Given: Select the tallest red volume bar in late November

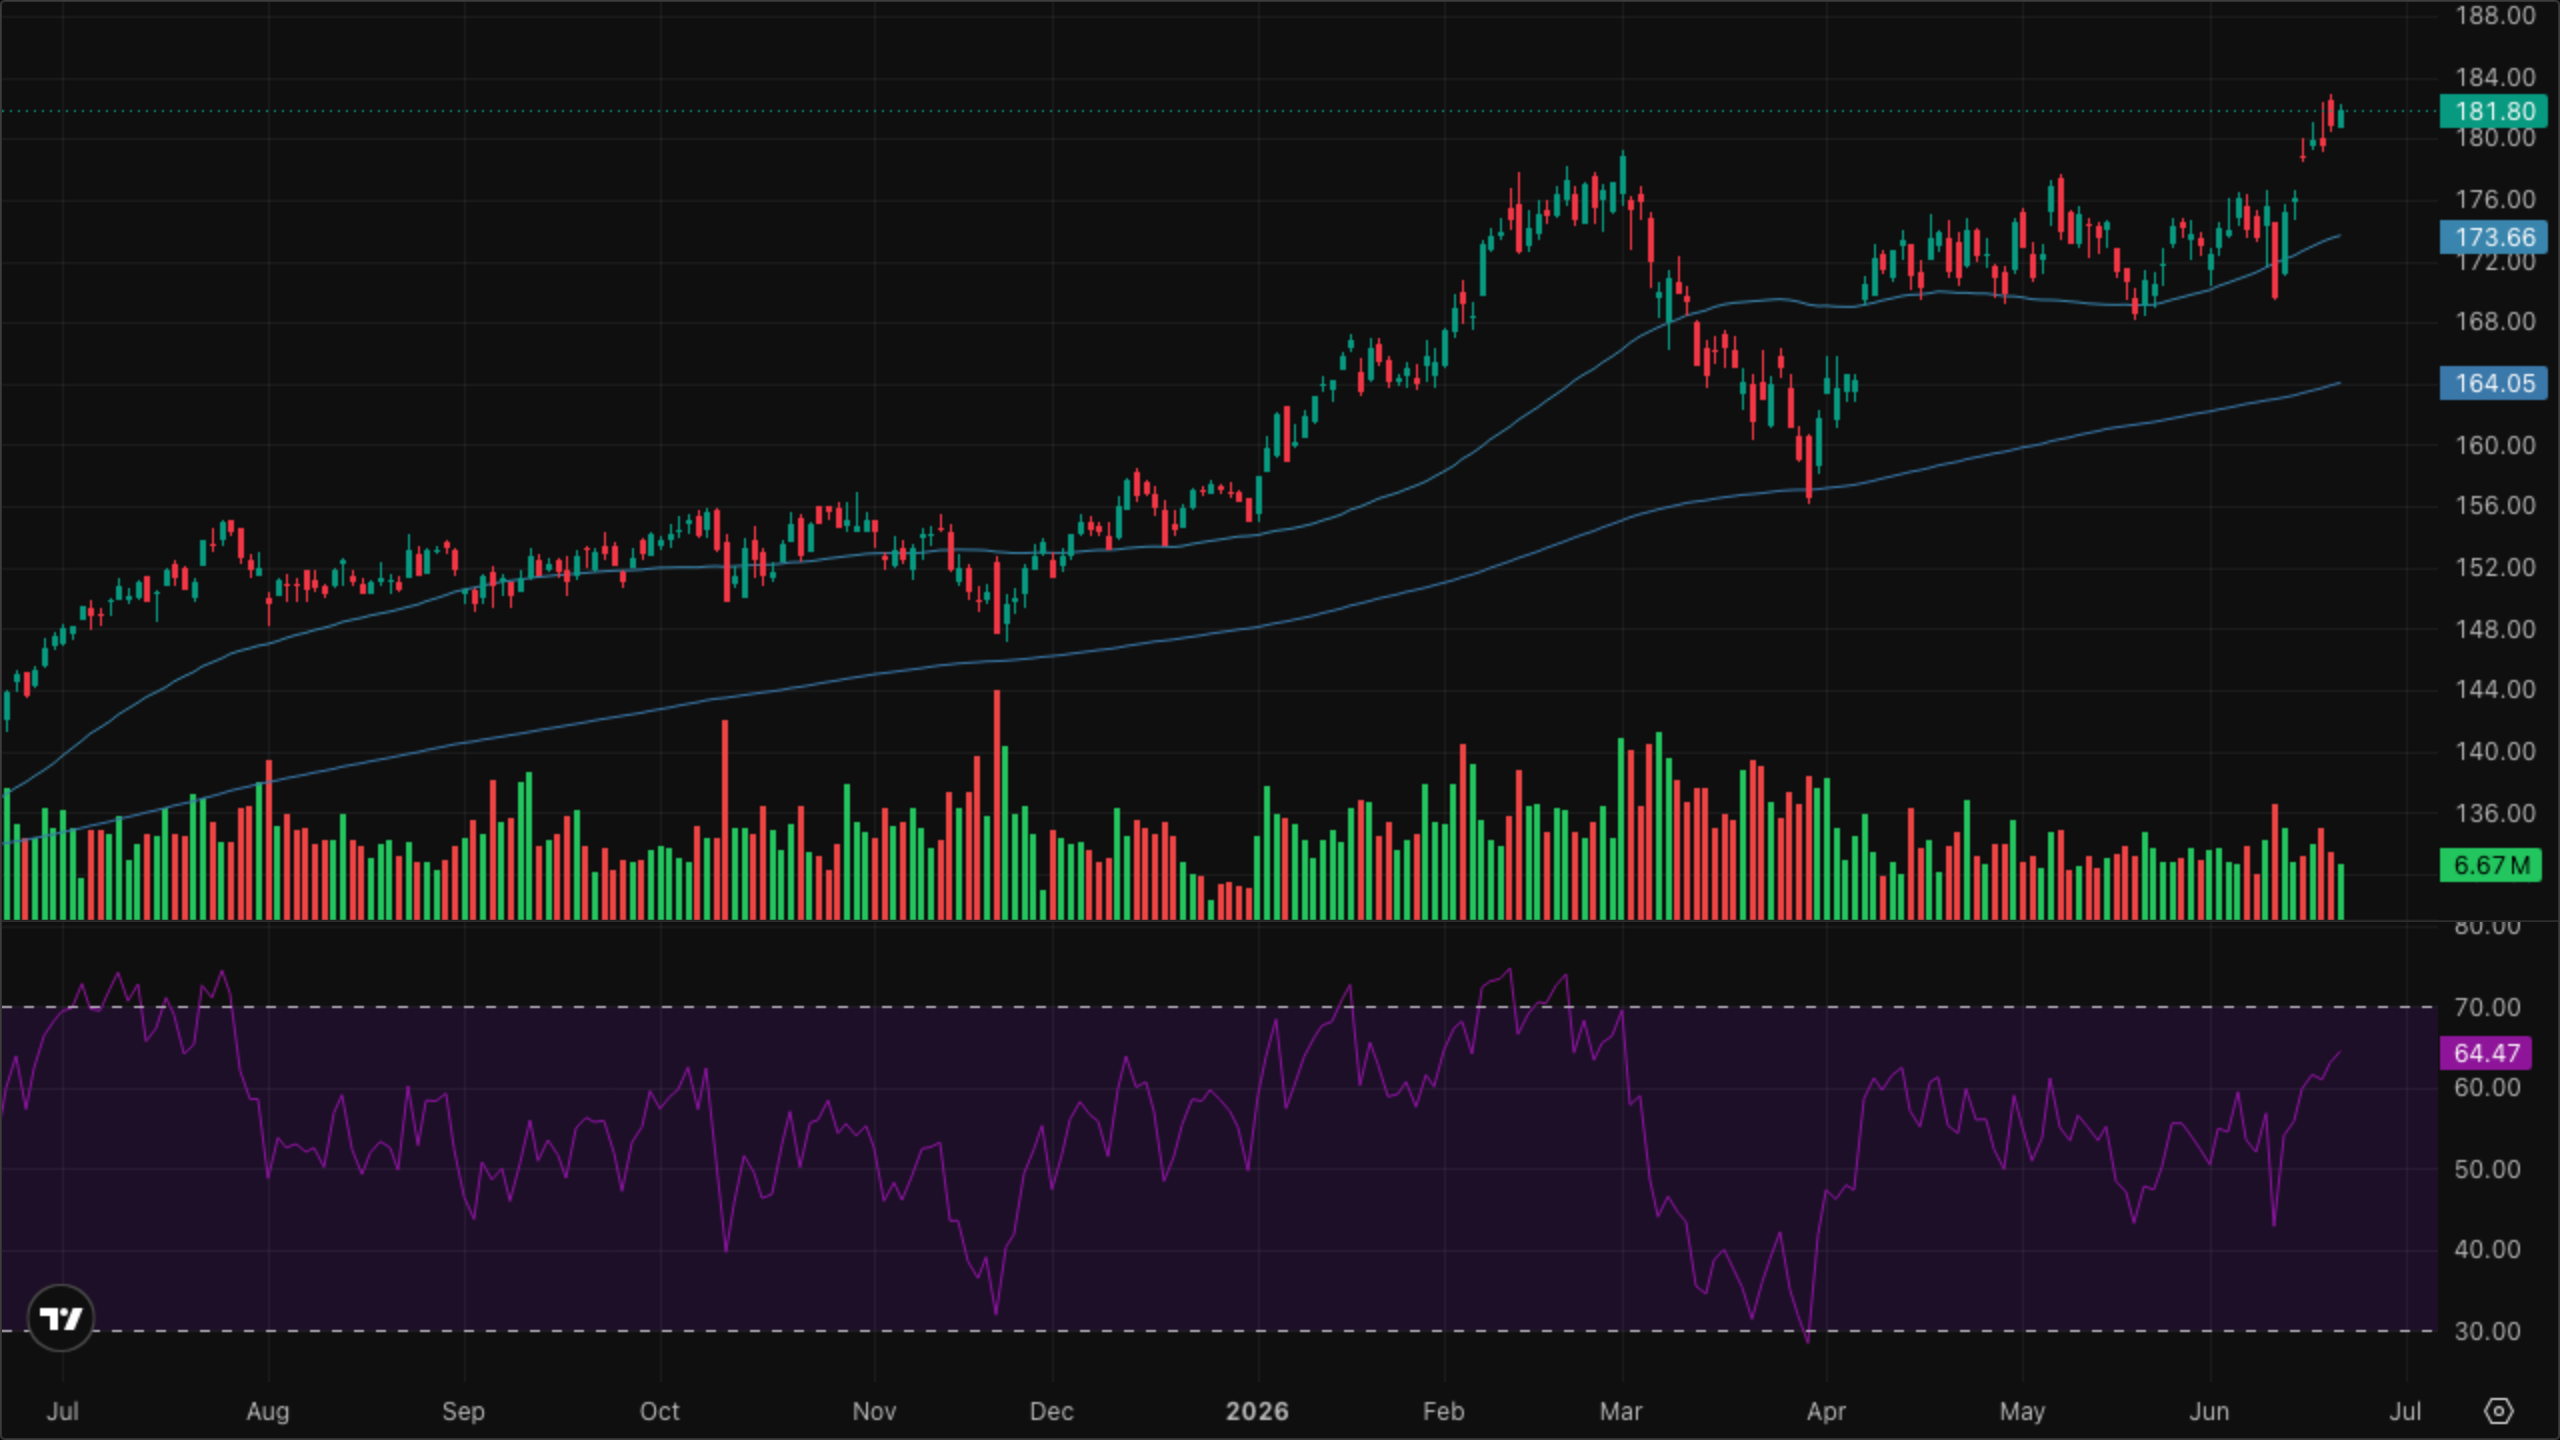Looking at the screenshot, I should 997,804.
